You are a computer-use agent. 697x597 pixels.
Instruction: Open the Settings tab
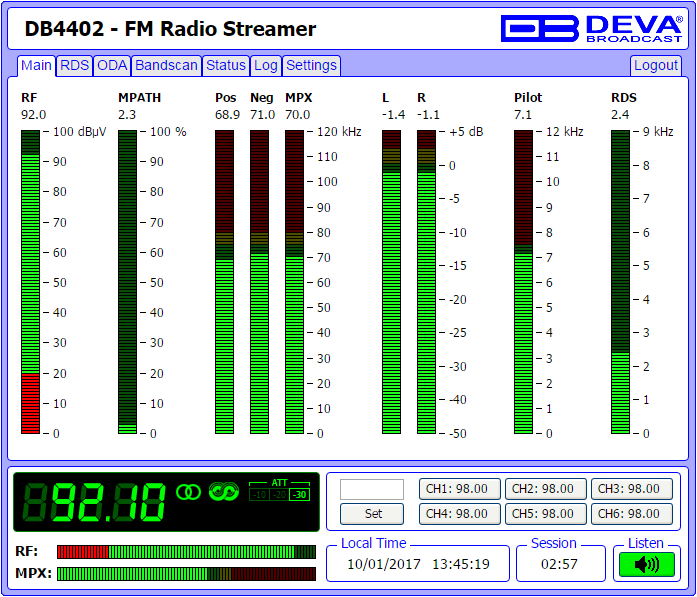tap(311, 66)
